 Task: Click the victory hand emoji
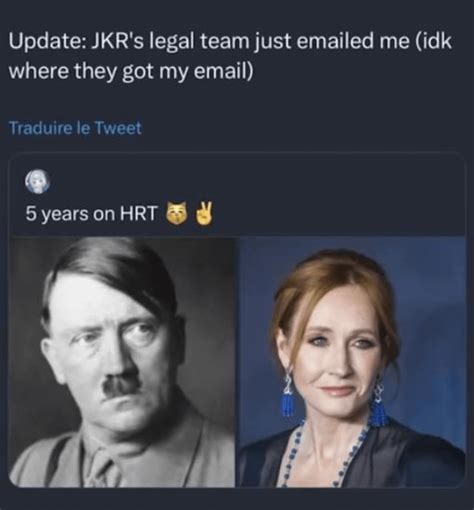[x=204, y=213]
